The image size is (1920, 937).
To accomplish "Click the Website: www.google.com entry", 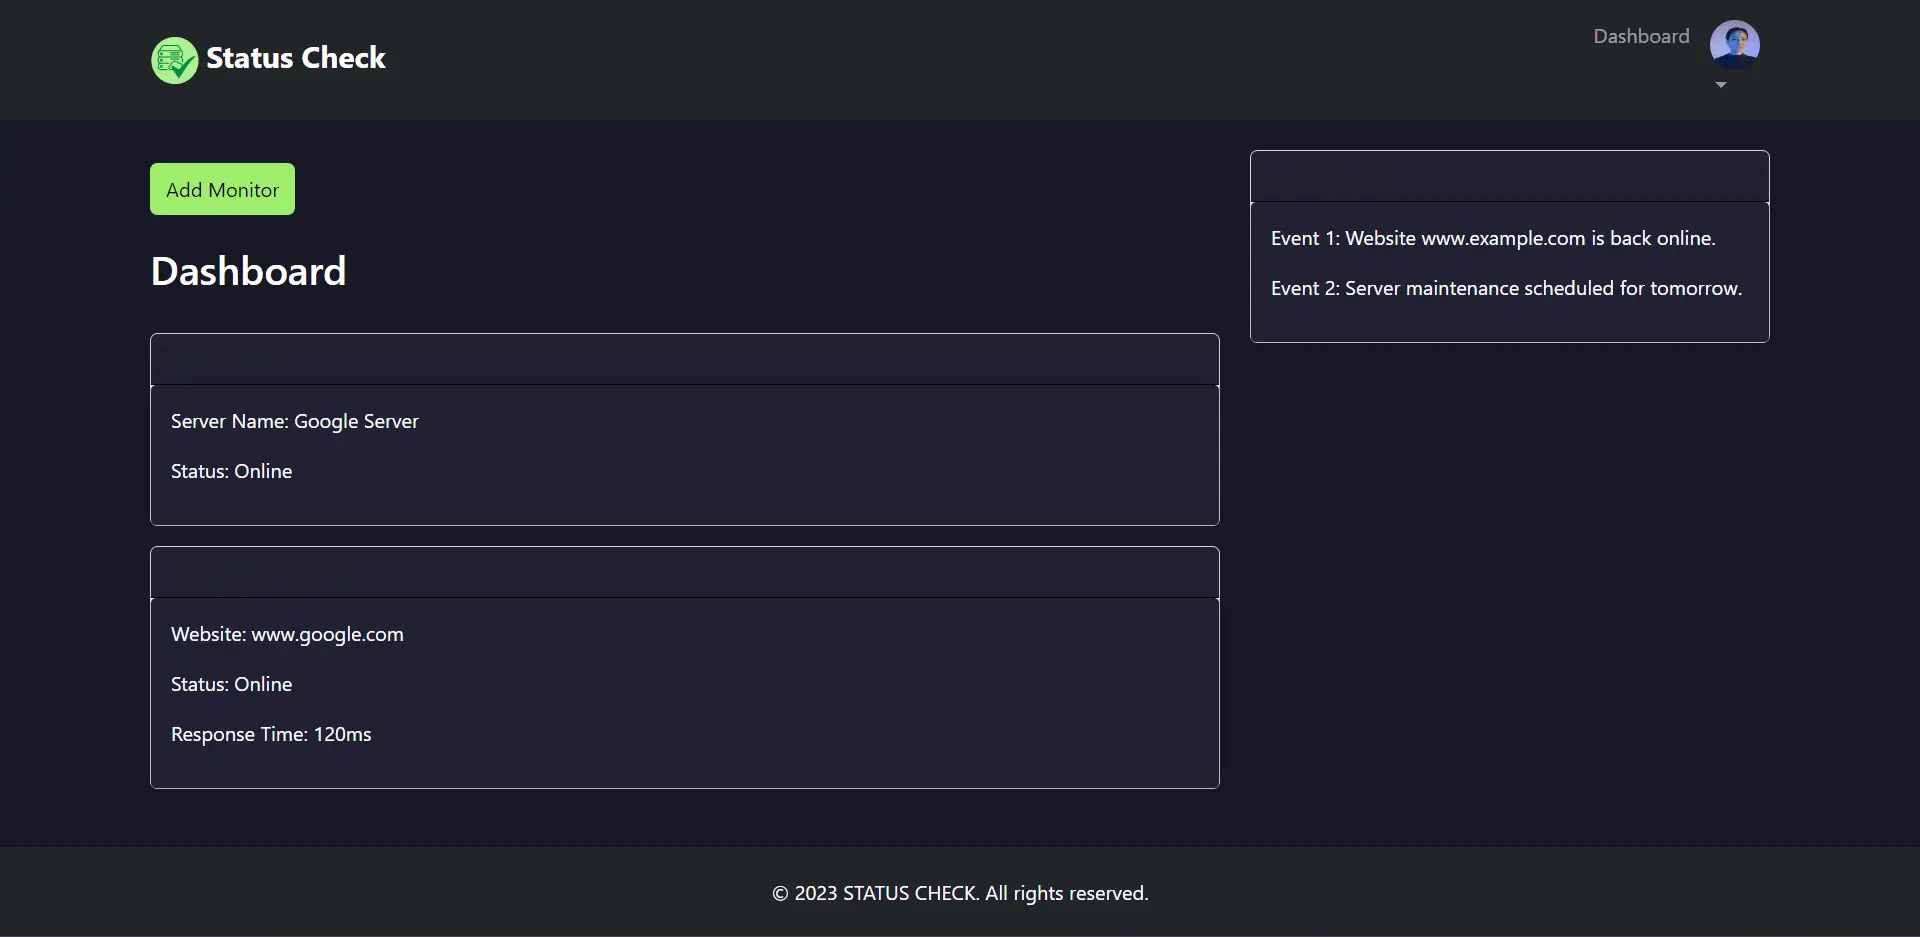I will pos(287,634).
